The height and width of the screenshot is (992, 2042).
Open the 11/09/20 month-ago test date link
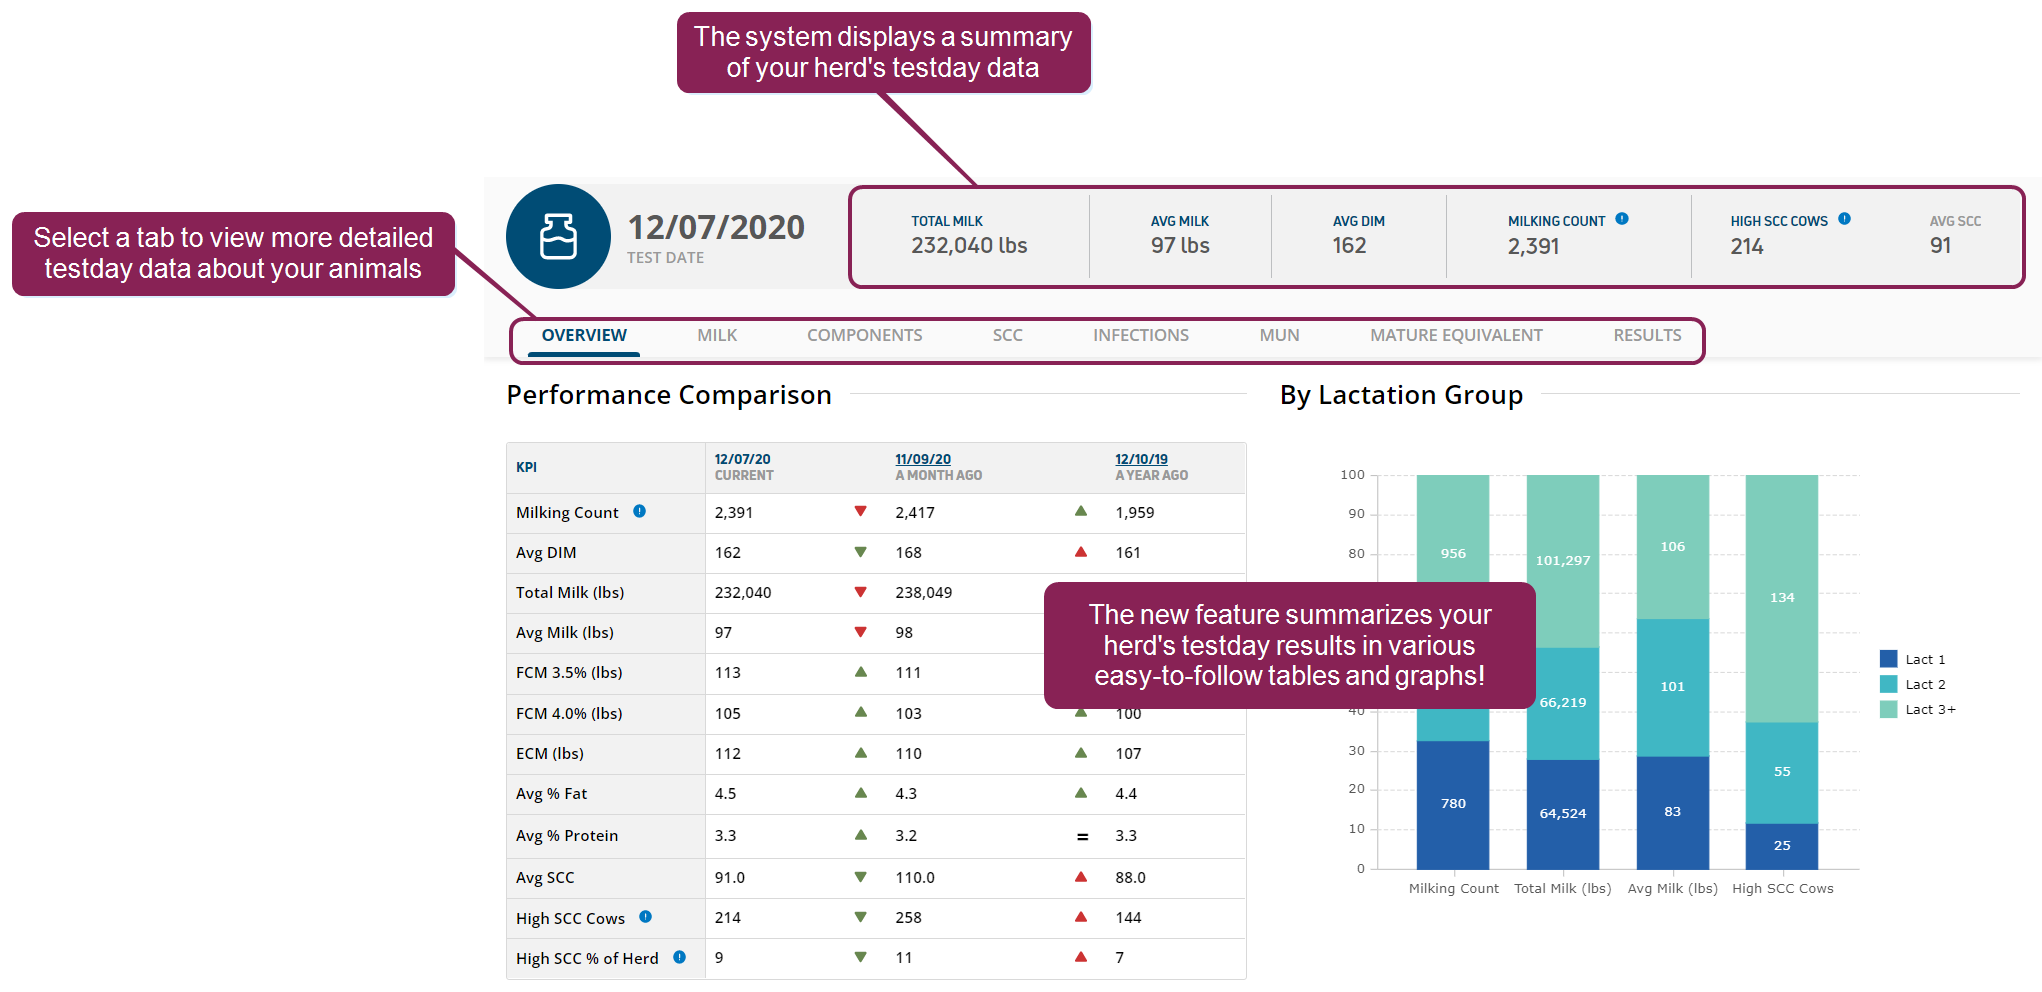pyautogui.click(x=922, y=459)
